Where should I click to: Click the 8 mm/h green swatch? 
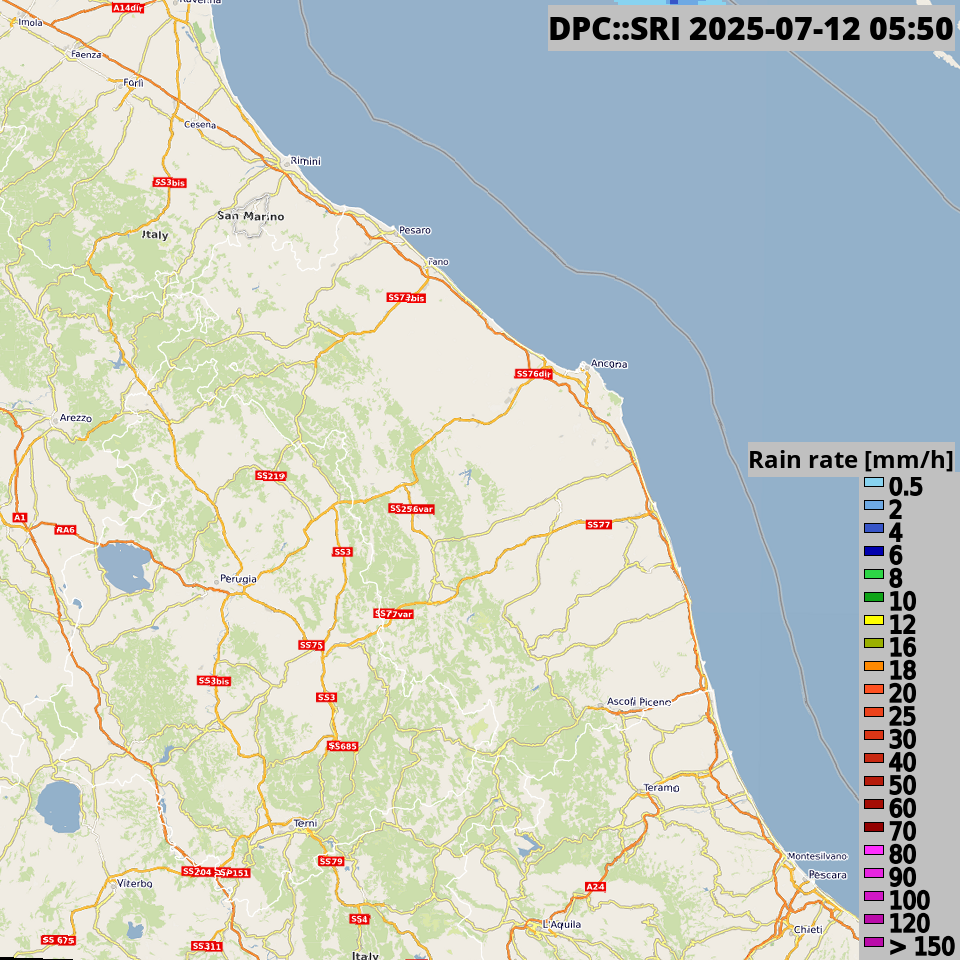click(874, 574)
